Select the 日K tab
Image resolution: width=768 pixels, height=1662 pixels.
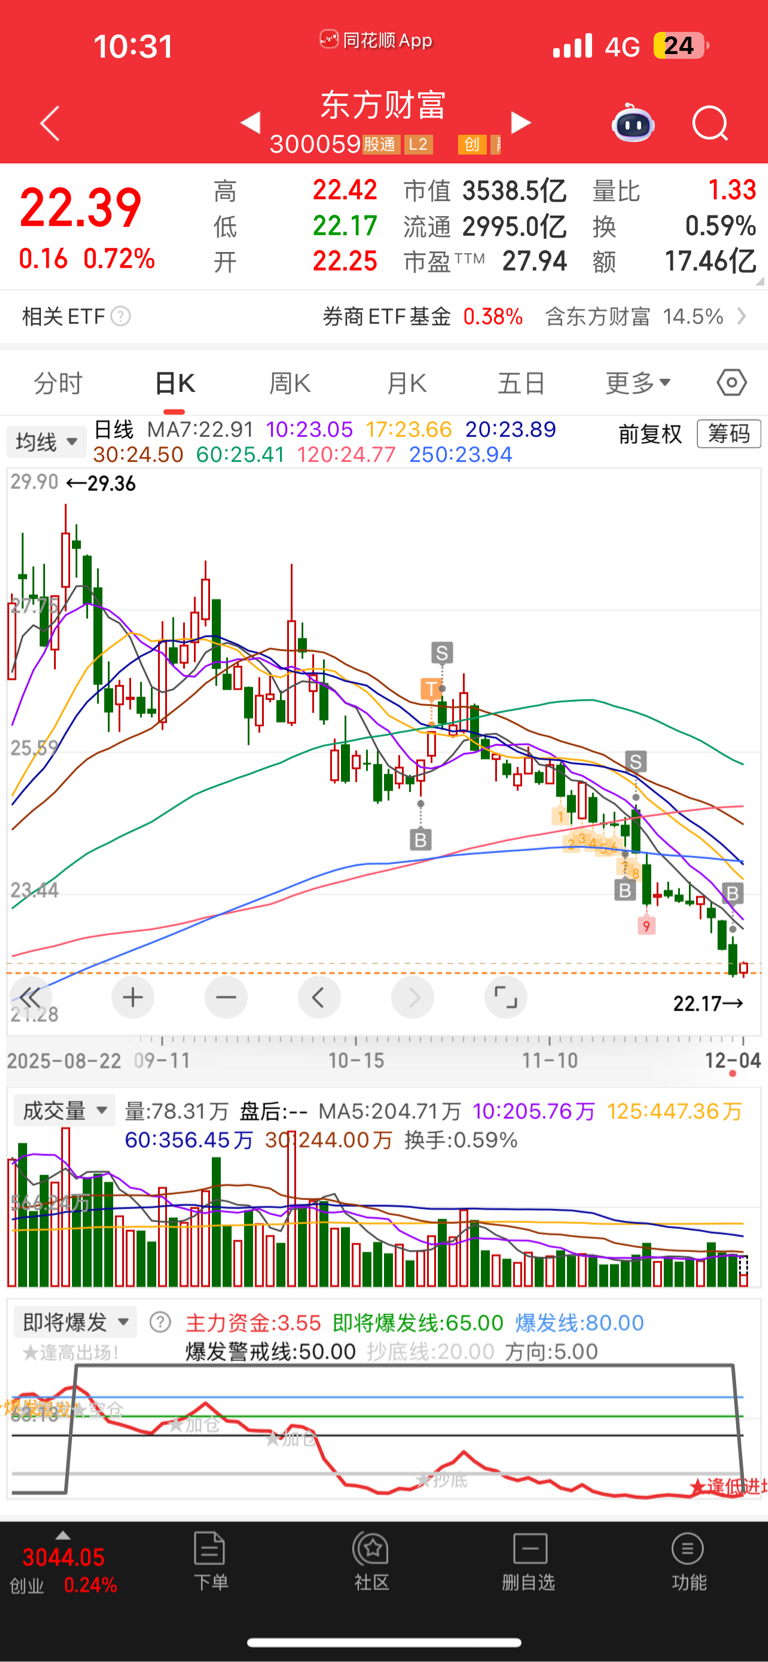pyautogui.click(x=174, y=383)
